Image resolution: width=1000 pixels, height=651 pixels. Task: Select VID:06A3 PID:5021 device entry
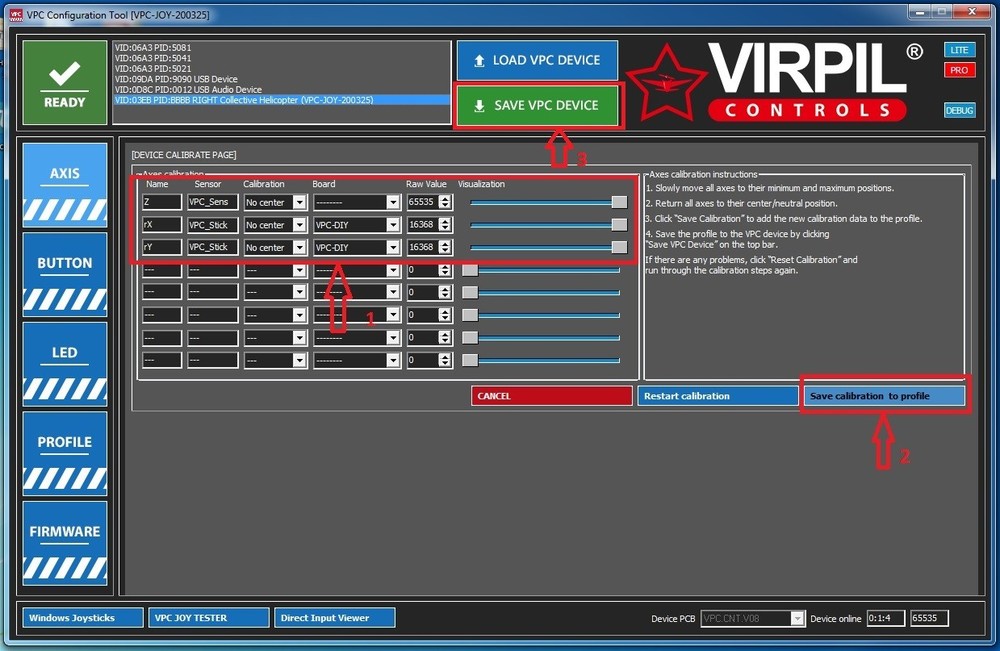153,68
